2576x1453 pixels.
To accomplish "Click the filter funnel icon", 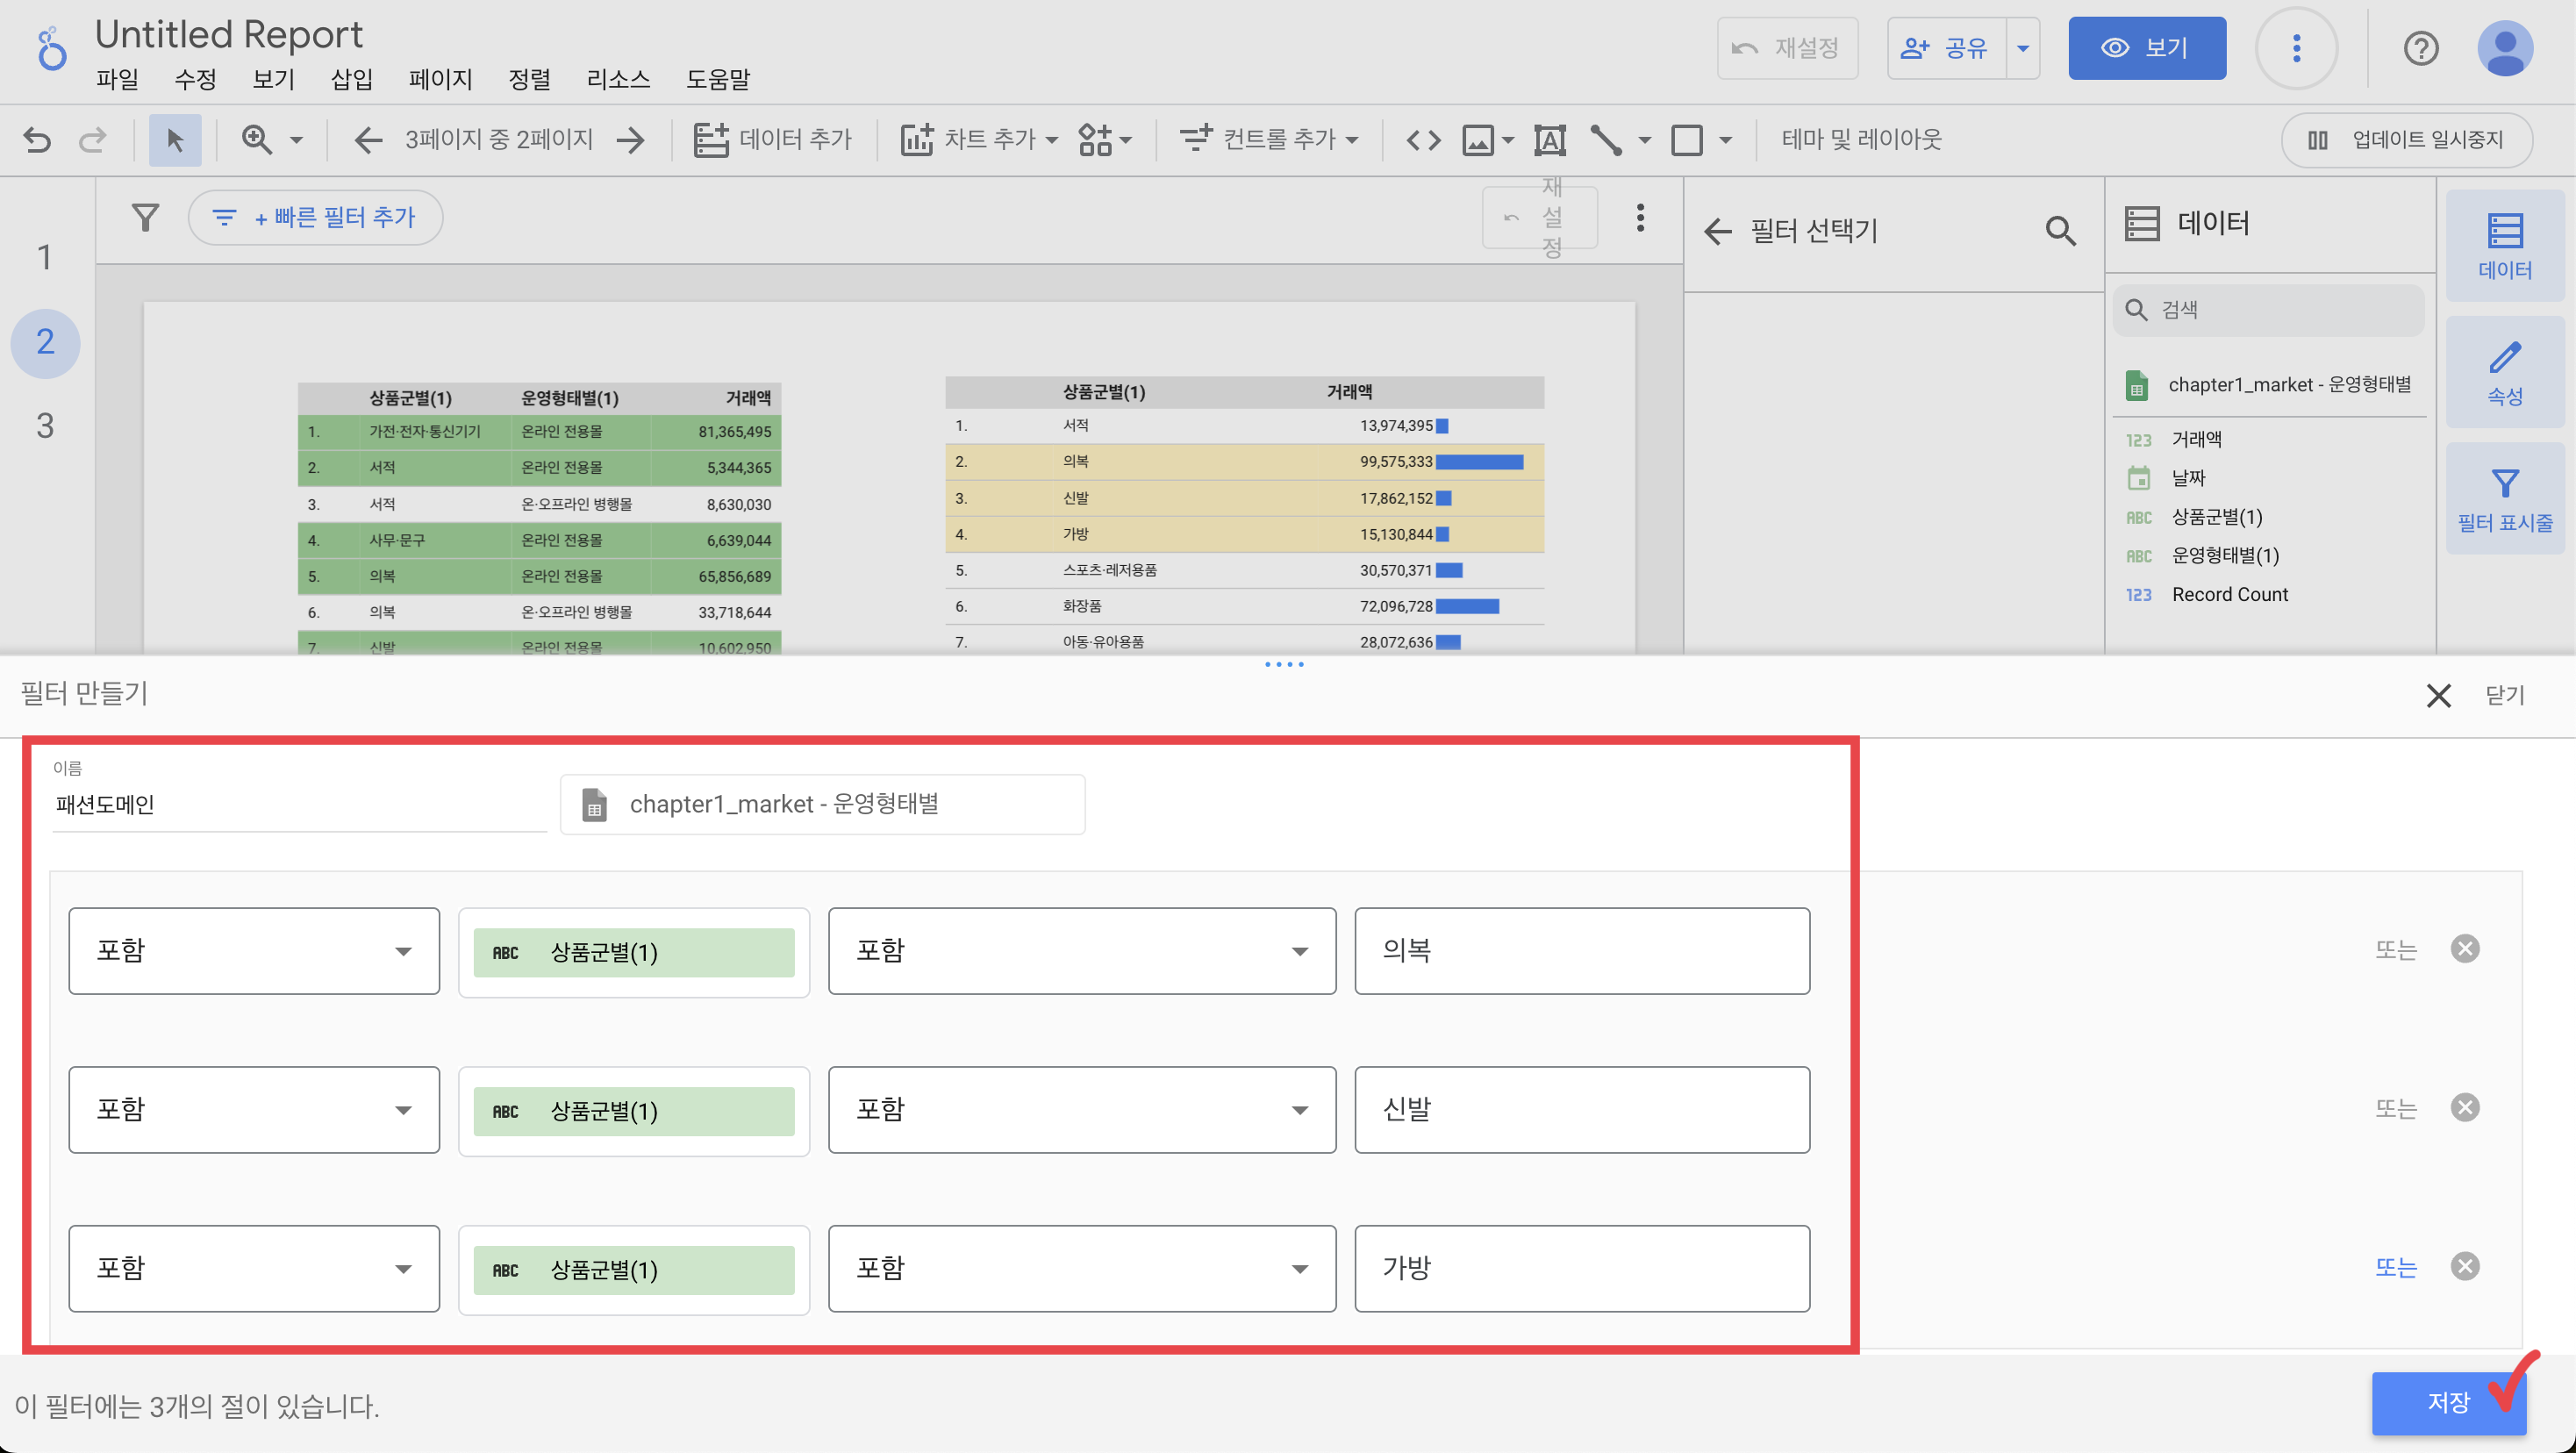I will (x=146, y=217).
